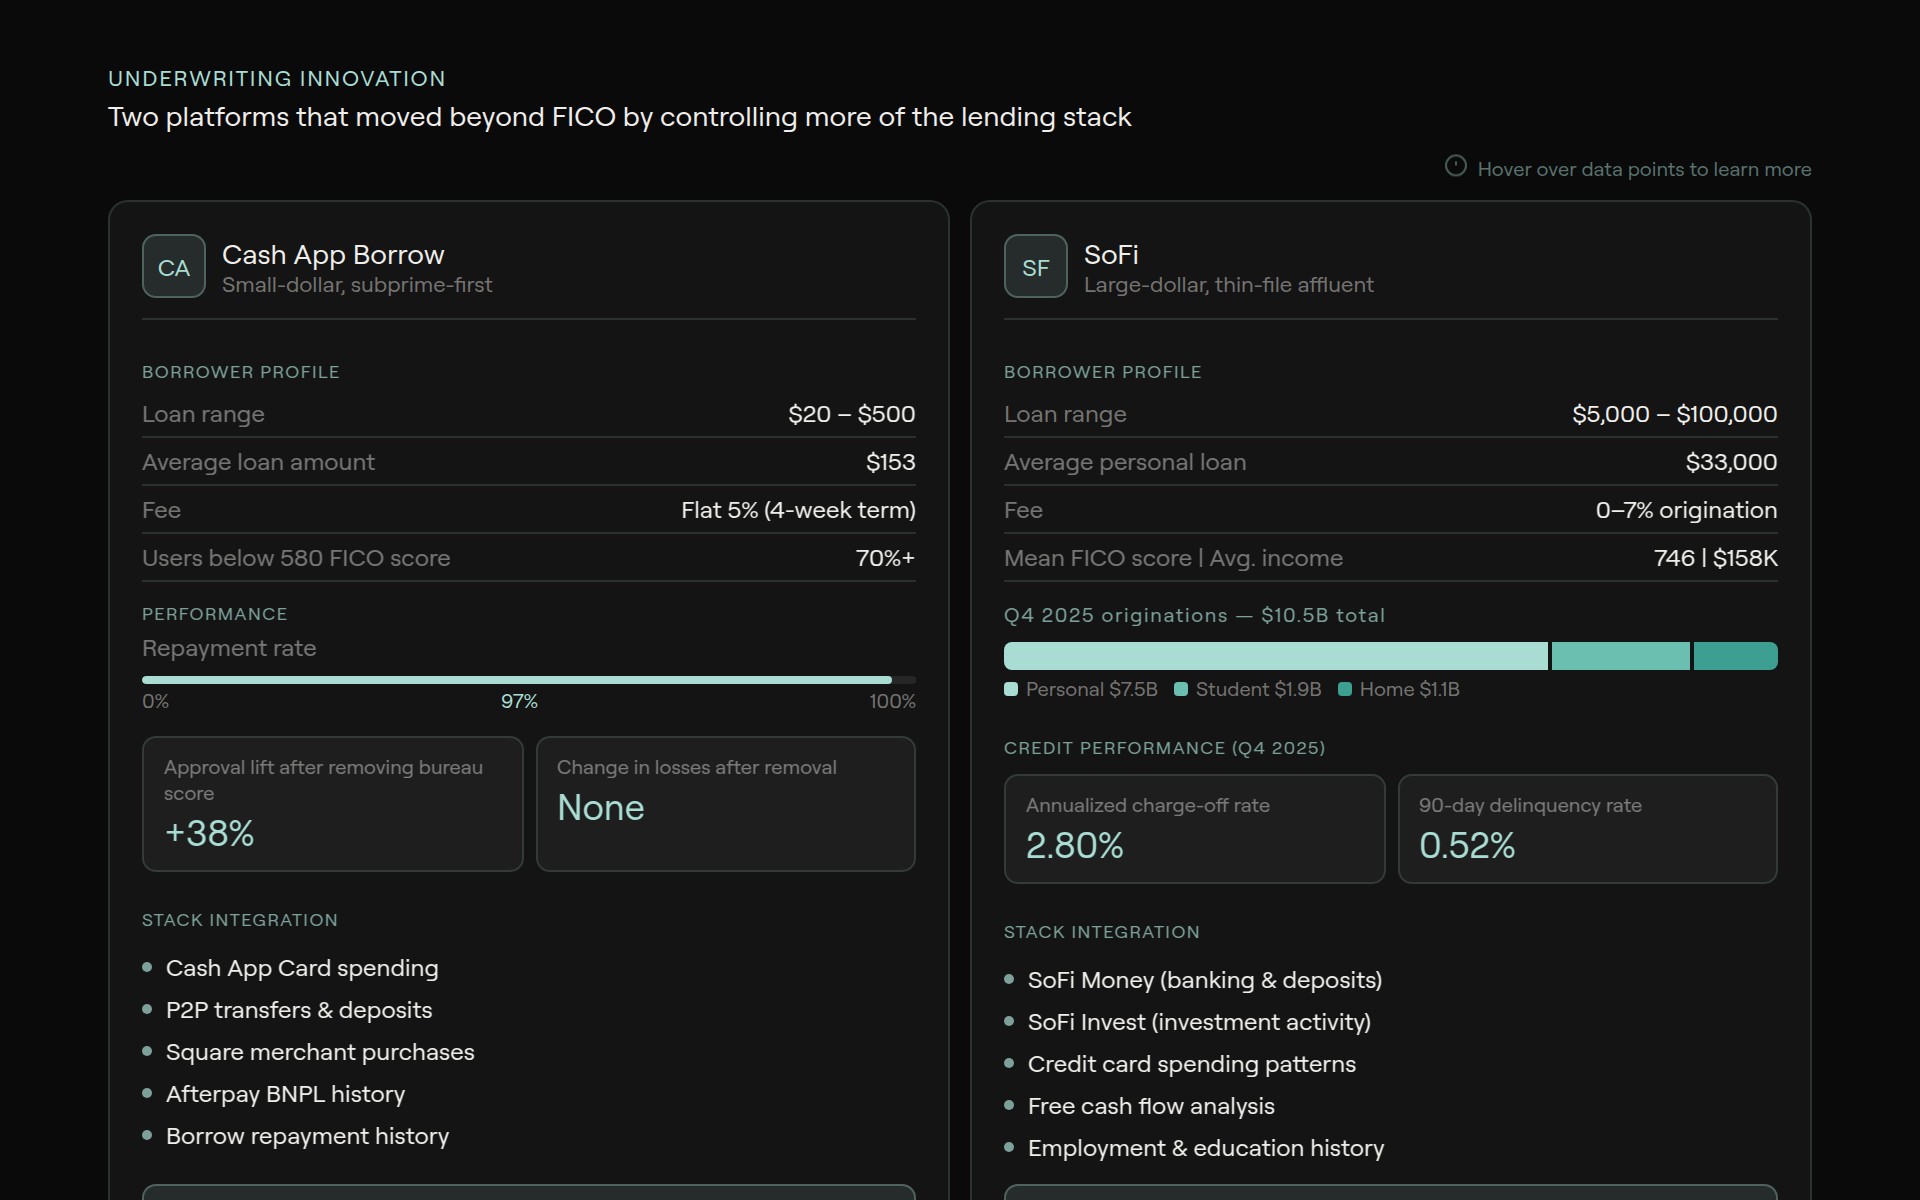Click the Cash App Borrow heading
The width and height of the screenshot is (1920, 1200).
click(333, 255)
